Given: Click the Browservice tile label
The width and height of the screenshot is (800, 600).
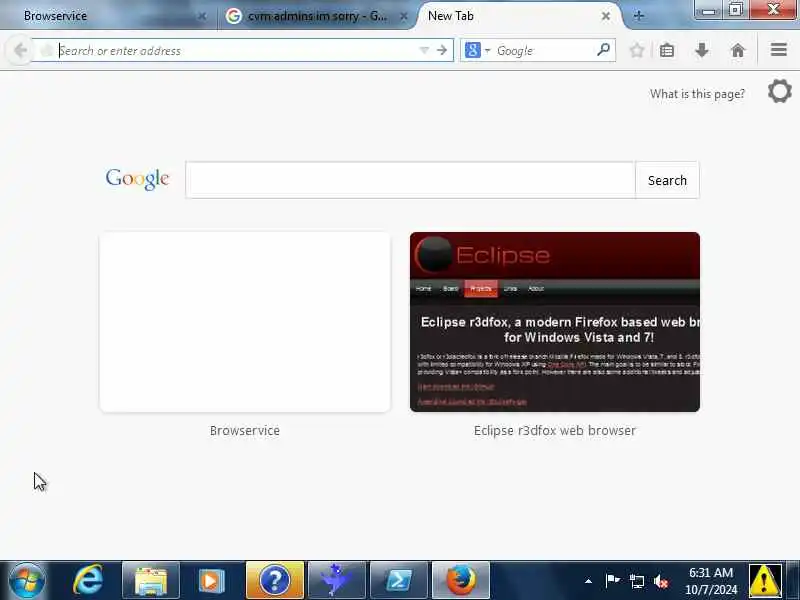Looking at the screenshot, I should pyautogui.click(x=245, y=431).
